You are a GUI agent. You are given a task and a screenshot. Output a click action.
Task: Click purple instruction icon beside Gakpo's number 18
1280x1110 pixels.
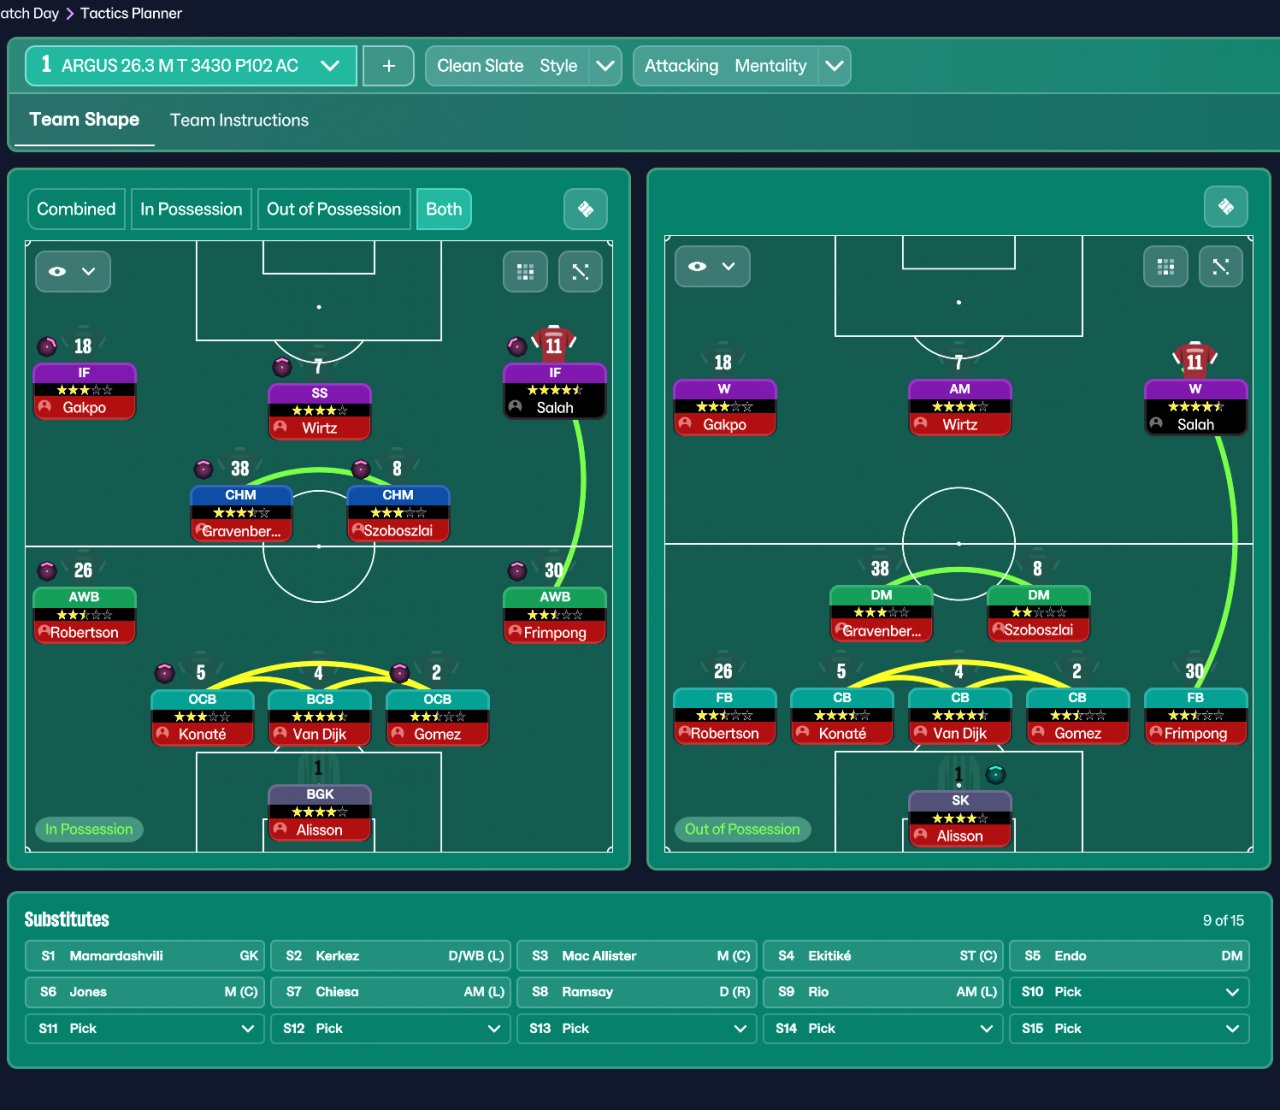click(x=47, y=346)
